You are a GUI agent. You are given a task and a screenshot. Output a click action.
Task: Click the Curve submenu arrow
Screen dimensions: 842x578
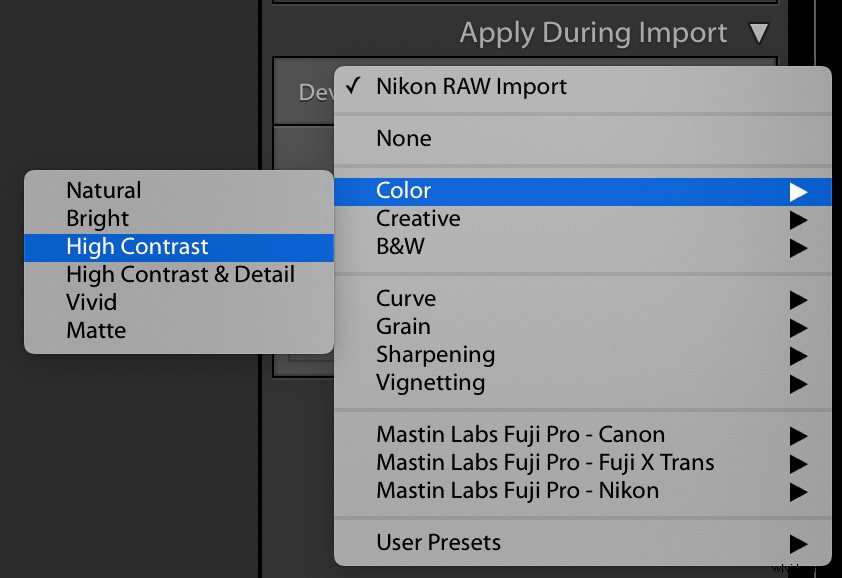click(796, 298)
